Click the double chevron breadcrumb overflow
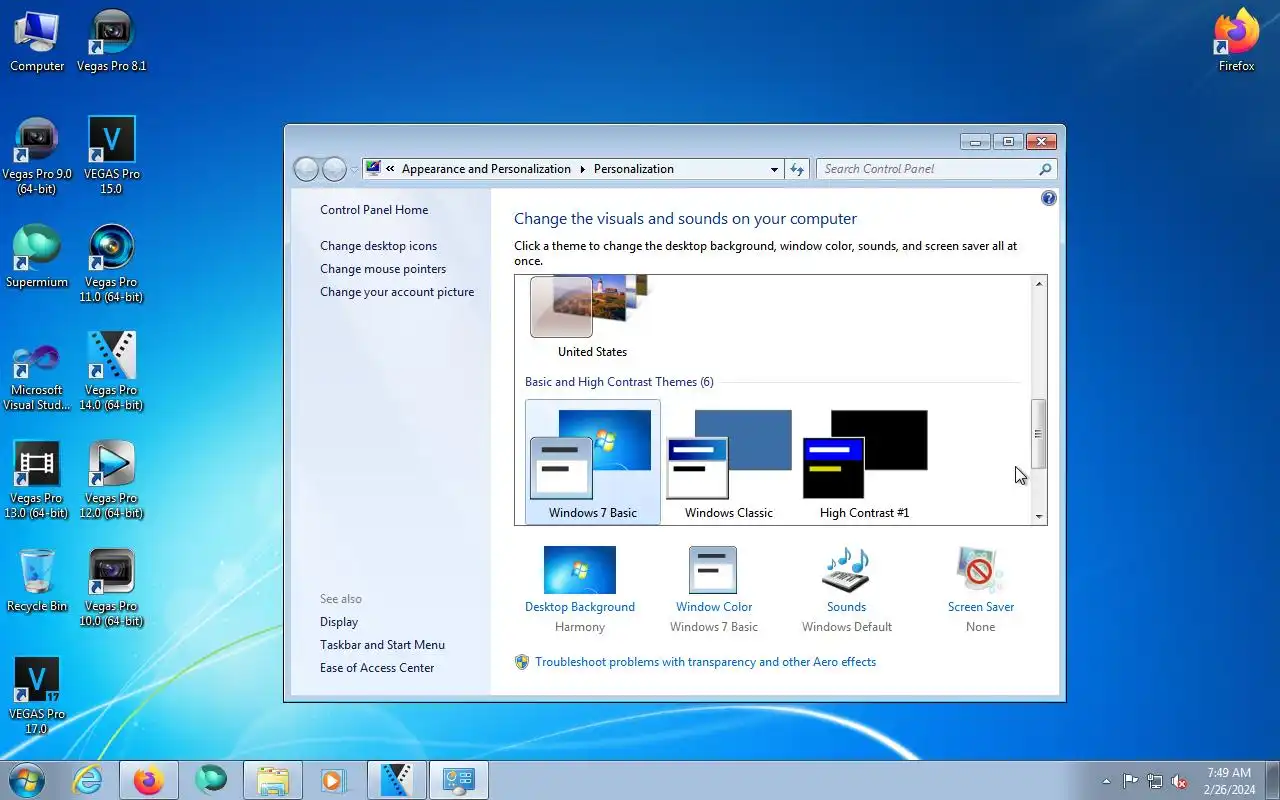 pos(390,169)
